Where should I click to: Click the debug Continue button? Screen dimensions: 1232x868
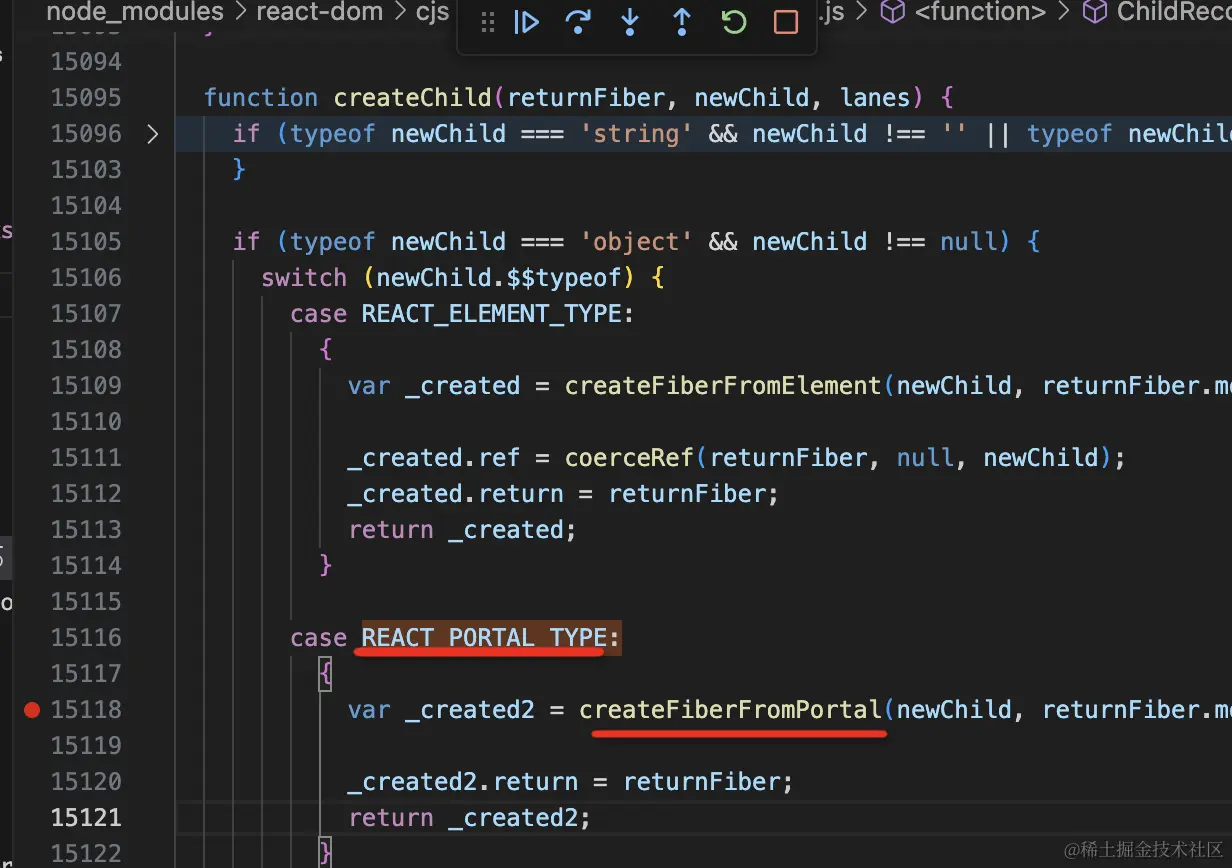coord(526,22)
